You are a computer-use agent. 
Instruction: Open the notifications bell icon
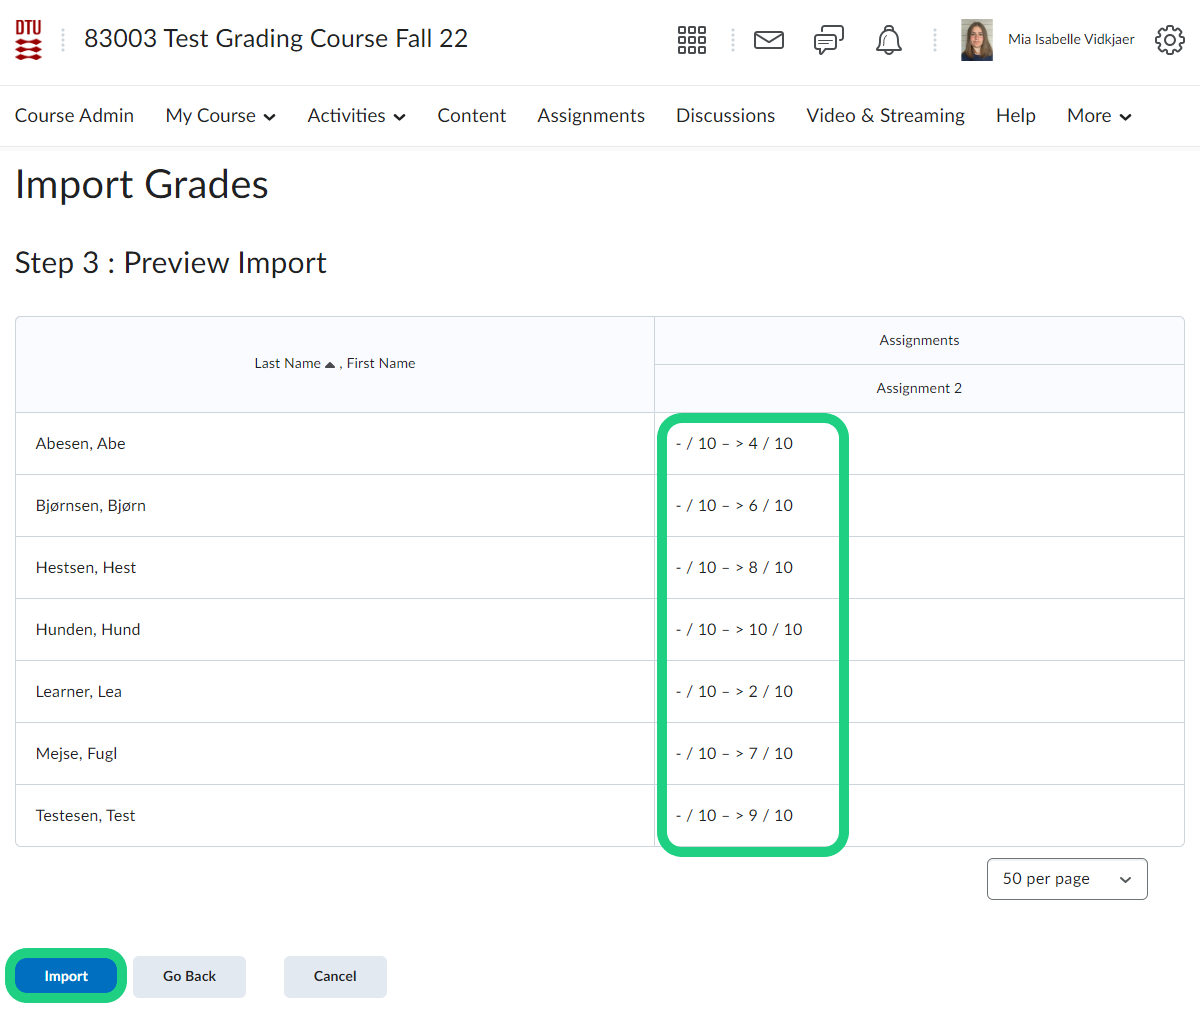tap(888, 40)
